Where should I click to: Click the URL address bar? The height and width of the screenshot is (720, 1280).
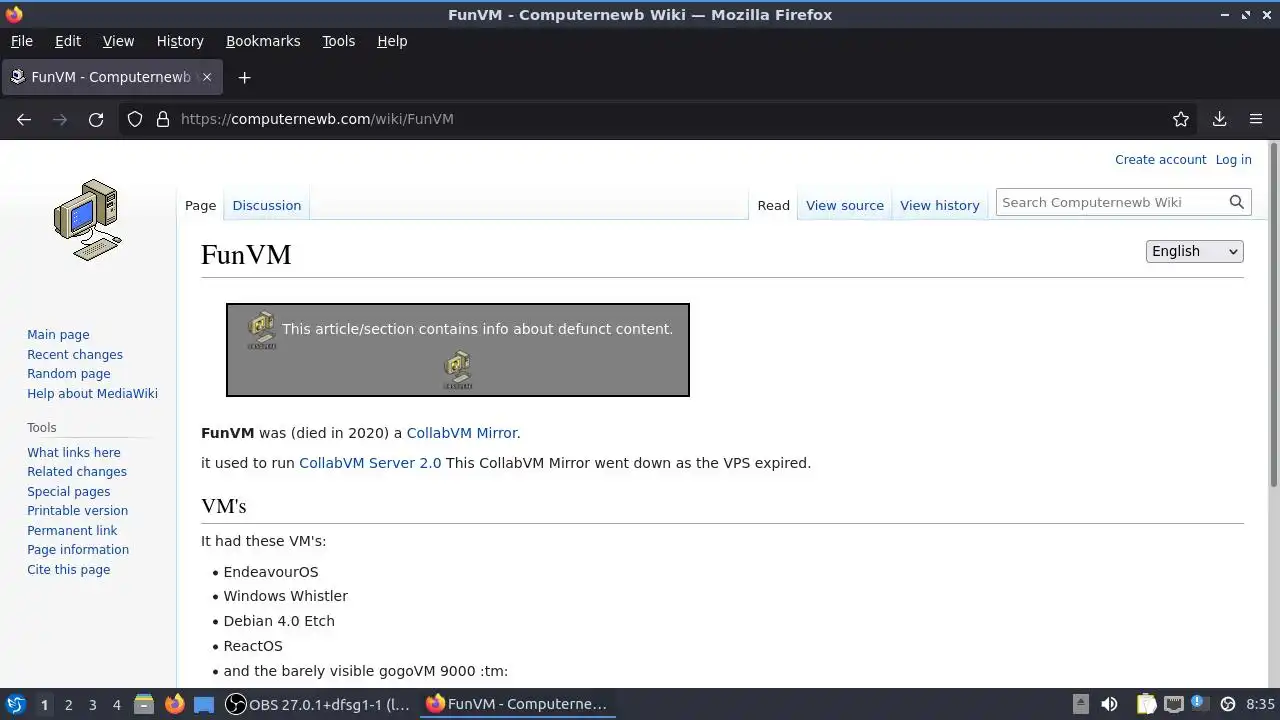(660, 119)
